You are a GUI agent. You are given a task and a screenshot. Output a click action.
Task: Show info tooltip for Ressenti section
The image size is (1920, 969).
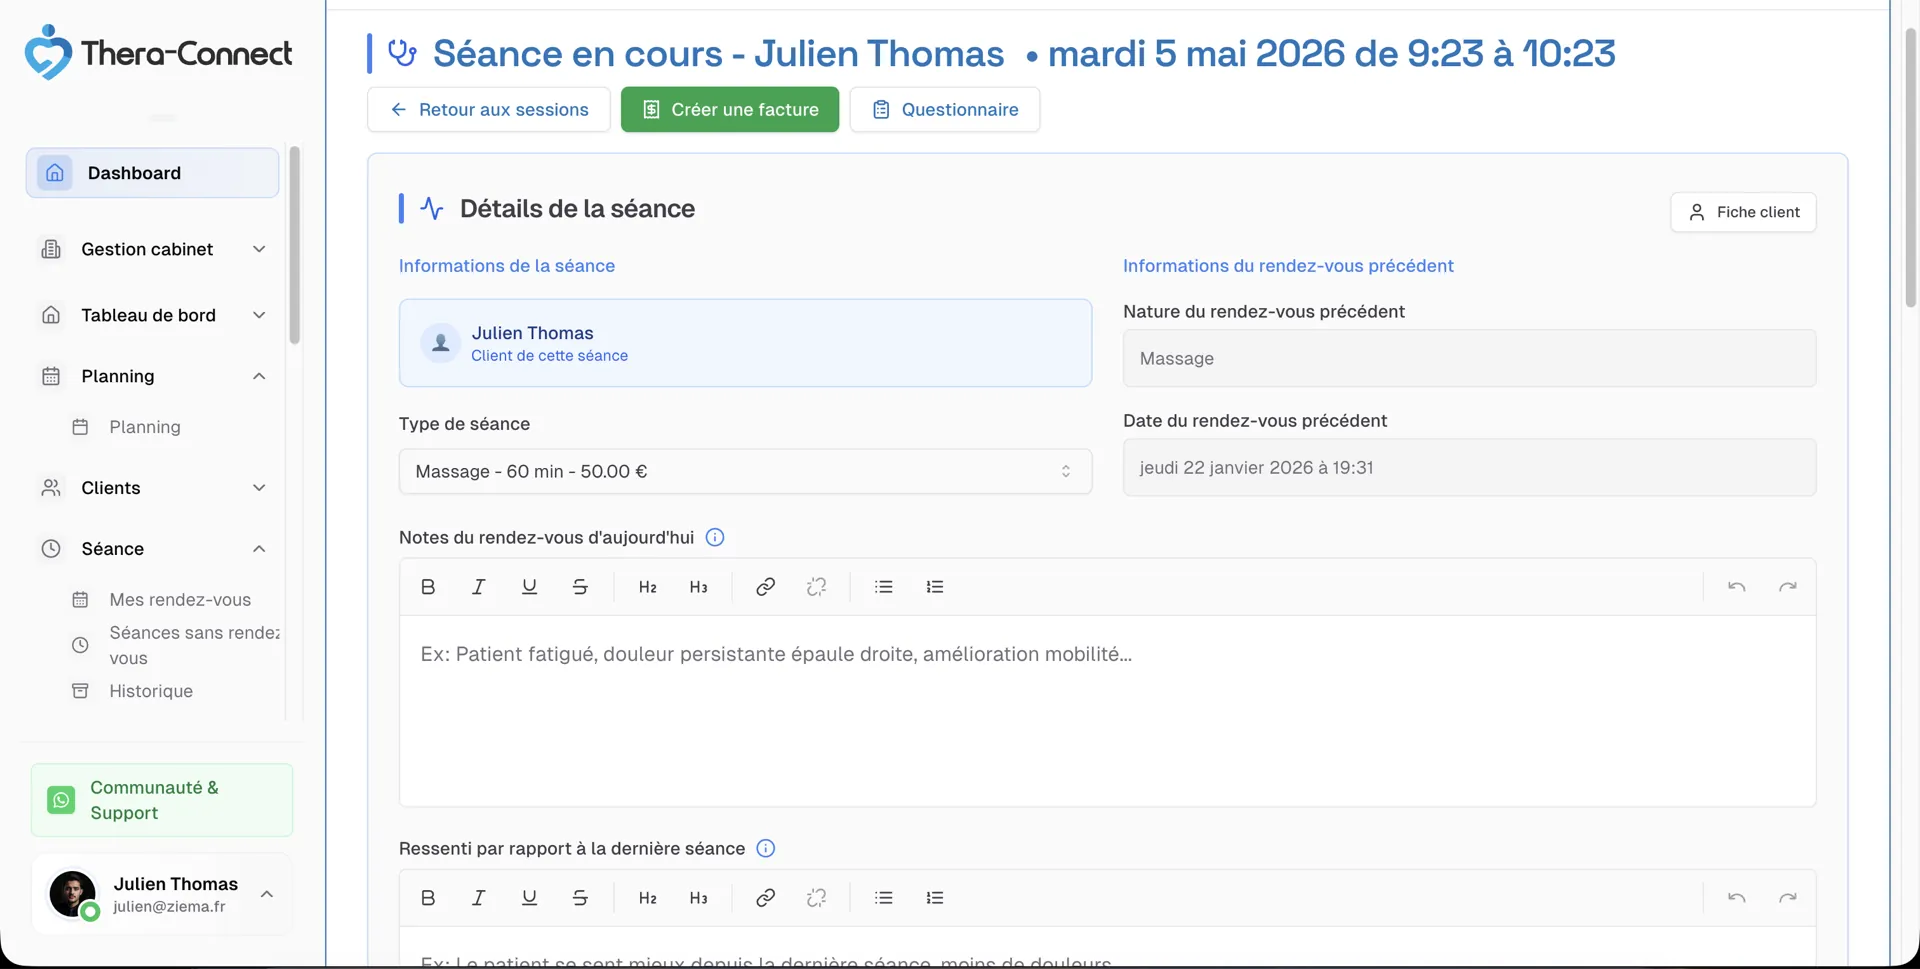766,848
